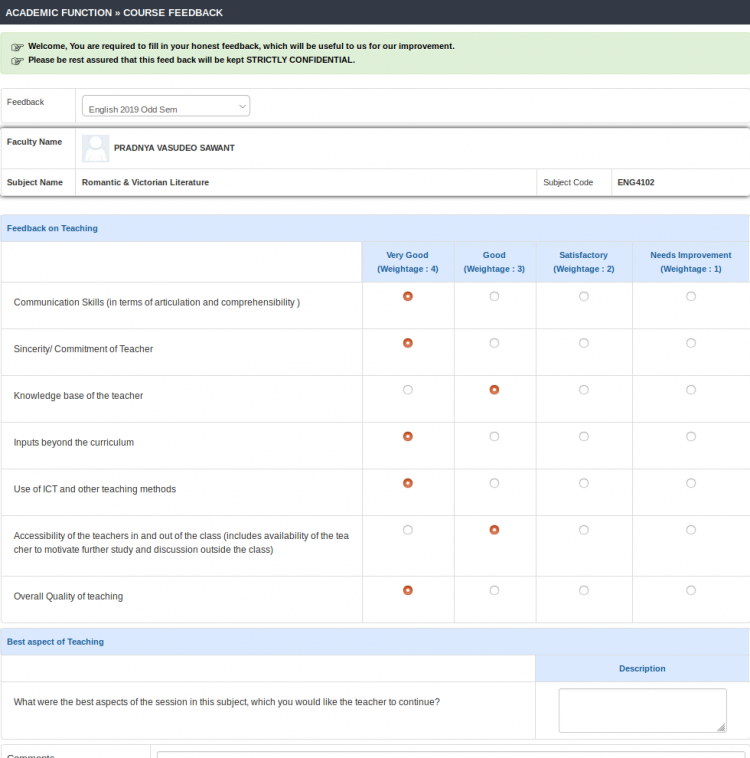Image resolution: width=750 pixels, height=758 pixels.
Task: Click the Faculty Name label
Action: [x=34, y=142]
